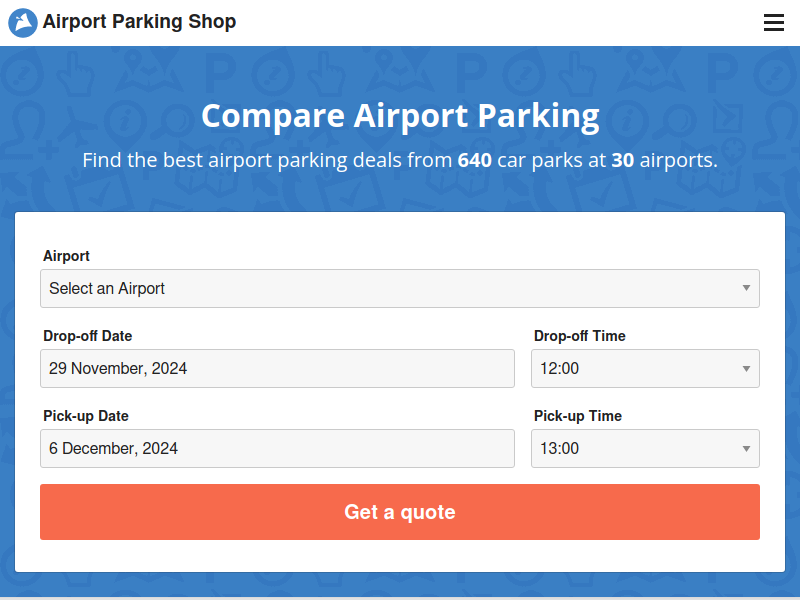
Task: Open the hamburger menu icon
Action: [x=773, y=22]
